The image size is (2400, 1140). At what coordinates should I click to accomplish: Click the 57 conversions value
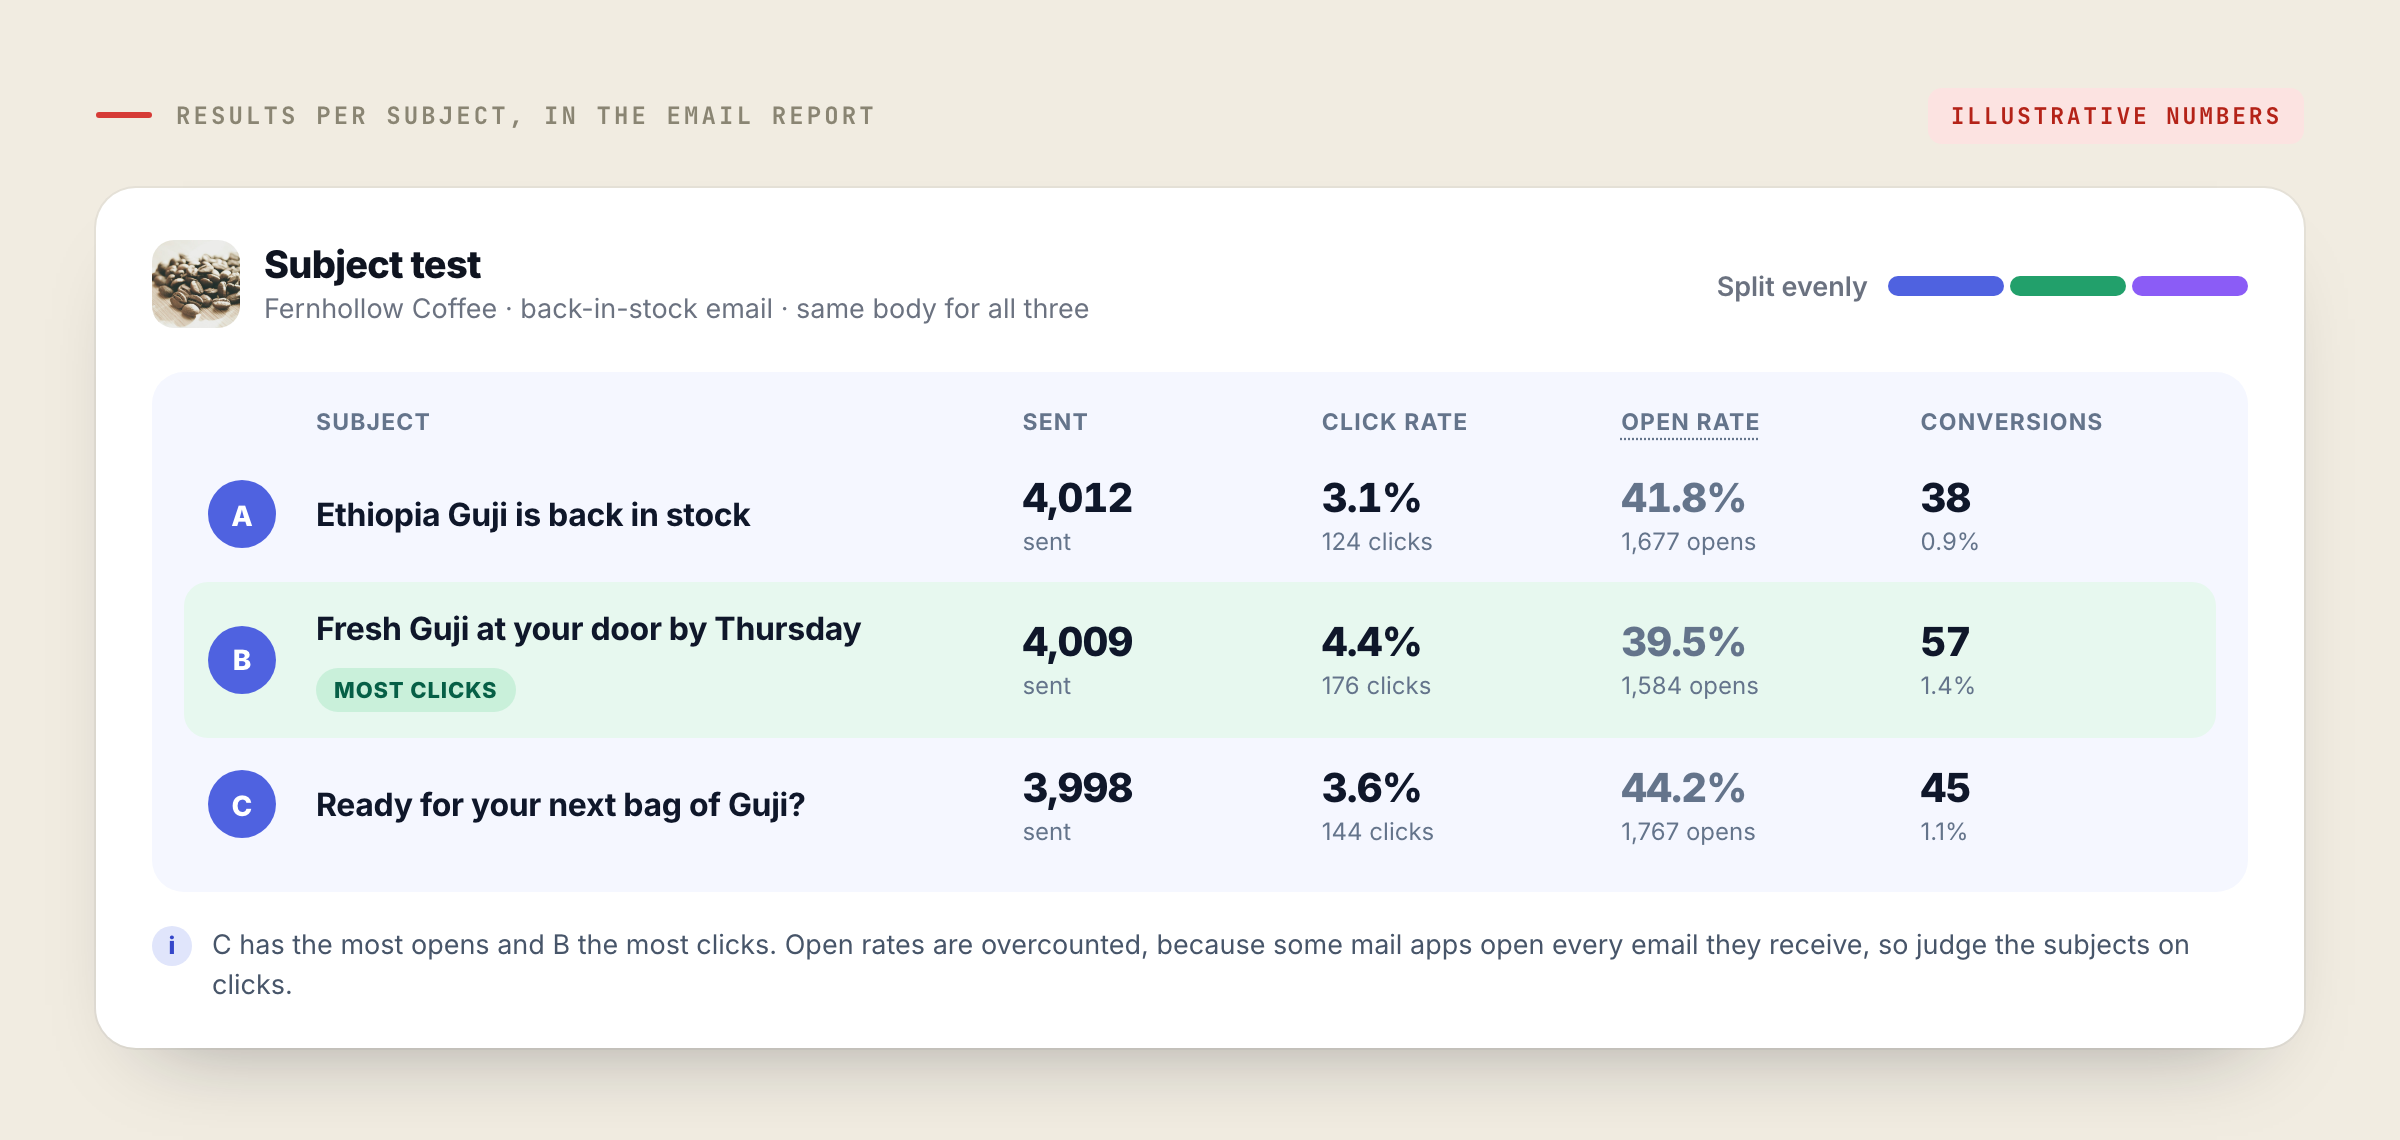[1945, 642]
